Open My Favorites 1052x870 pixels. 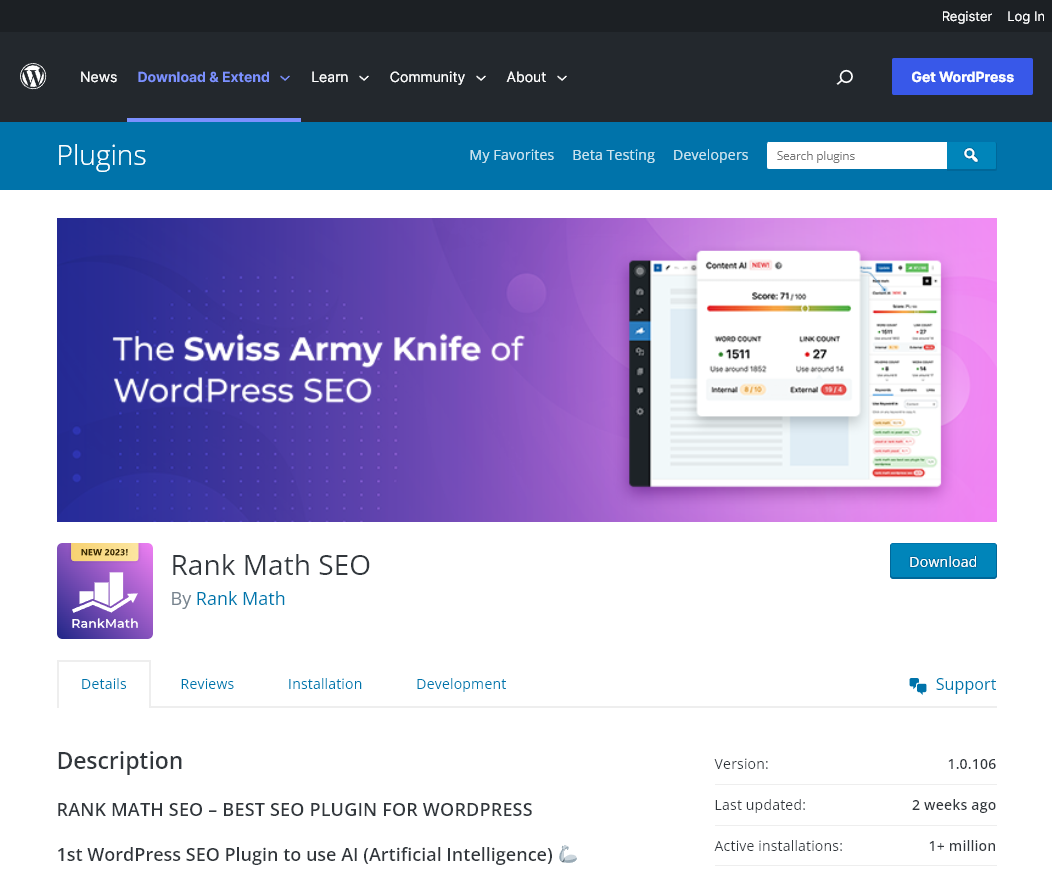tap(511, 155)
